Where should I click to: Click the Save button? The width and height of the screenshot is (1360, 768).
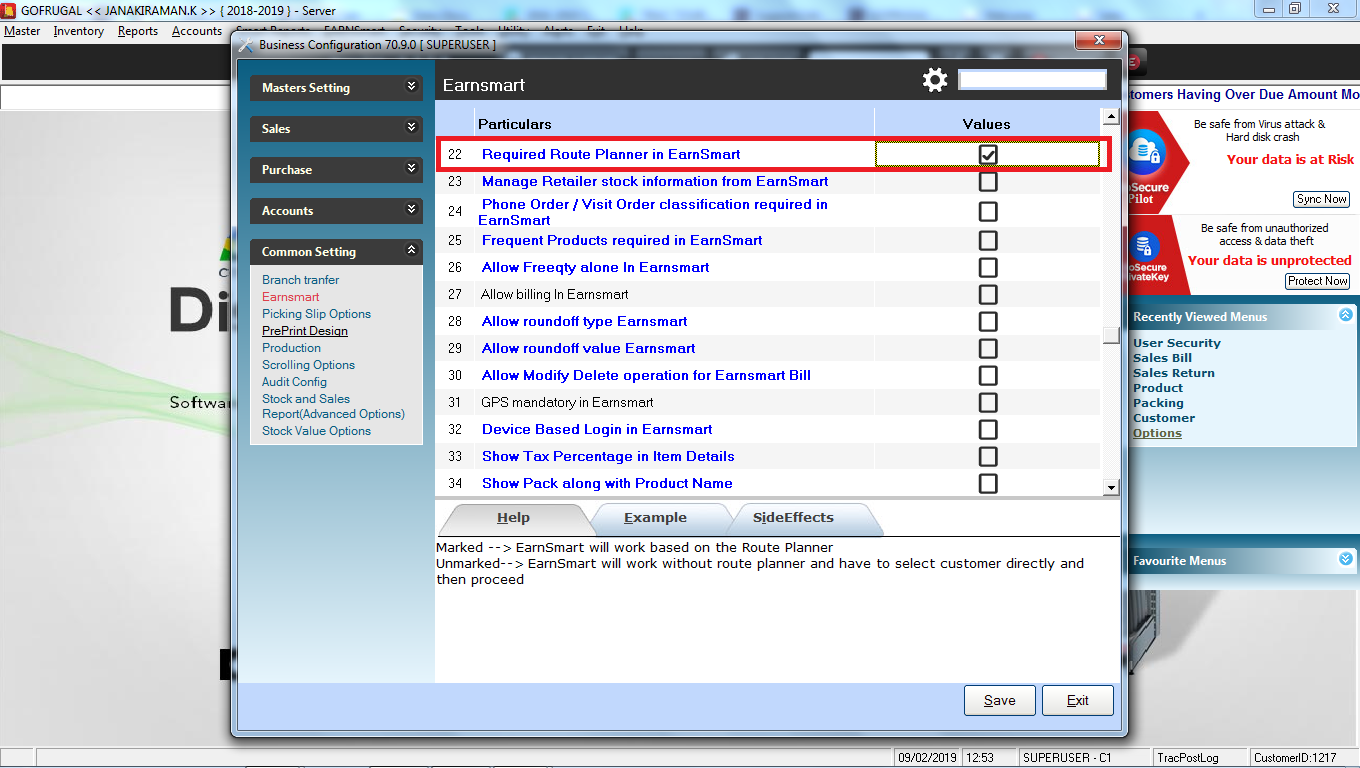click(1000, 700)
